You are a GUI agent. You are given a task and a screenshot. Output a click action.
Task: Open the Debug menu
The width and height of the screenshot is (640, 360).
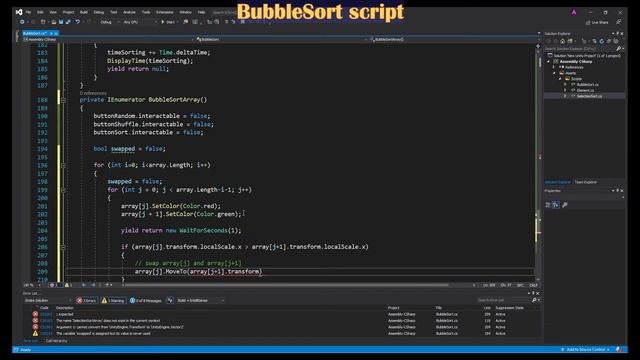[99, 12]
